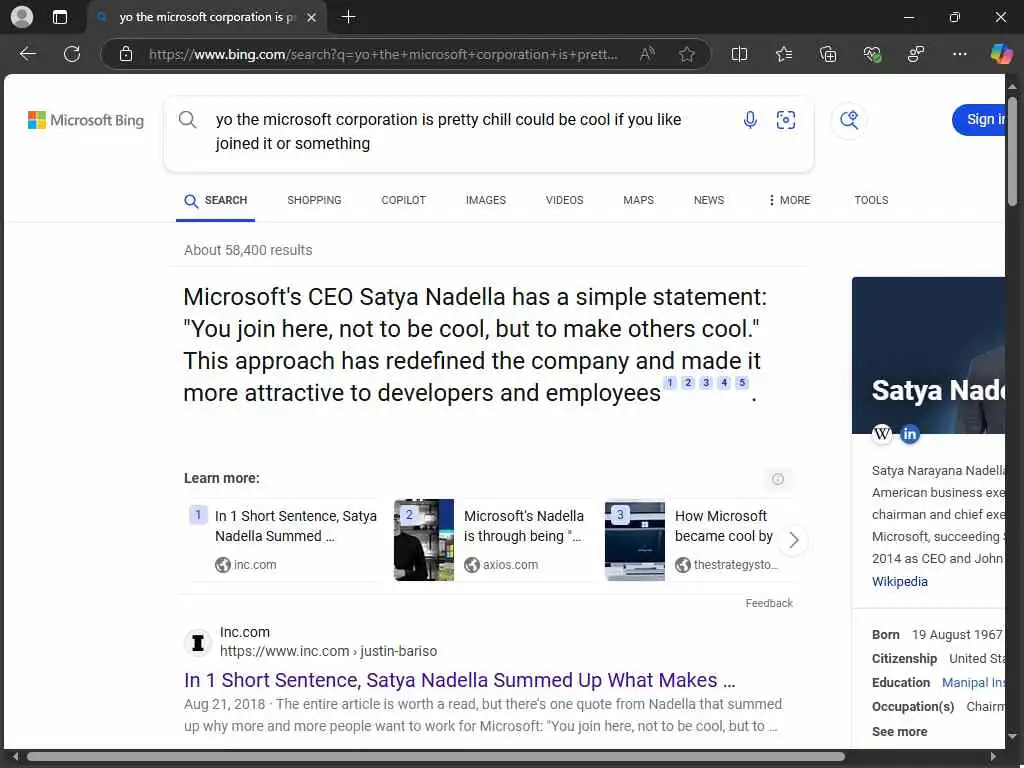Click the Microsoft Bing logo
This screenshot has width=1024, height=768.
pos(86,120)
